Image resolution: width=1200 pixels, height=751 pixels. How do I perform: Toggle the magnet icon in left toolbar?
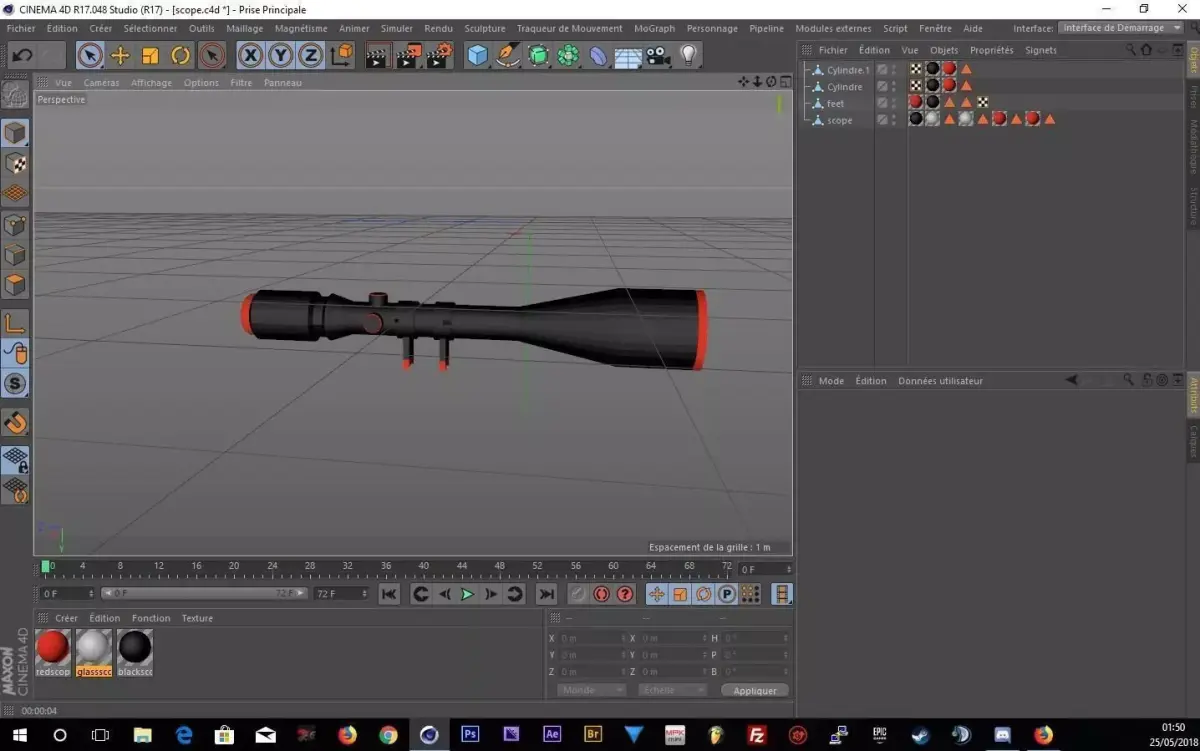15,422
